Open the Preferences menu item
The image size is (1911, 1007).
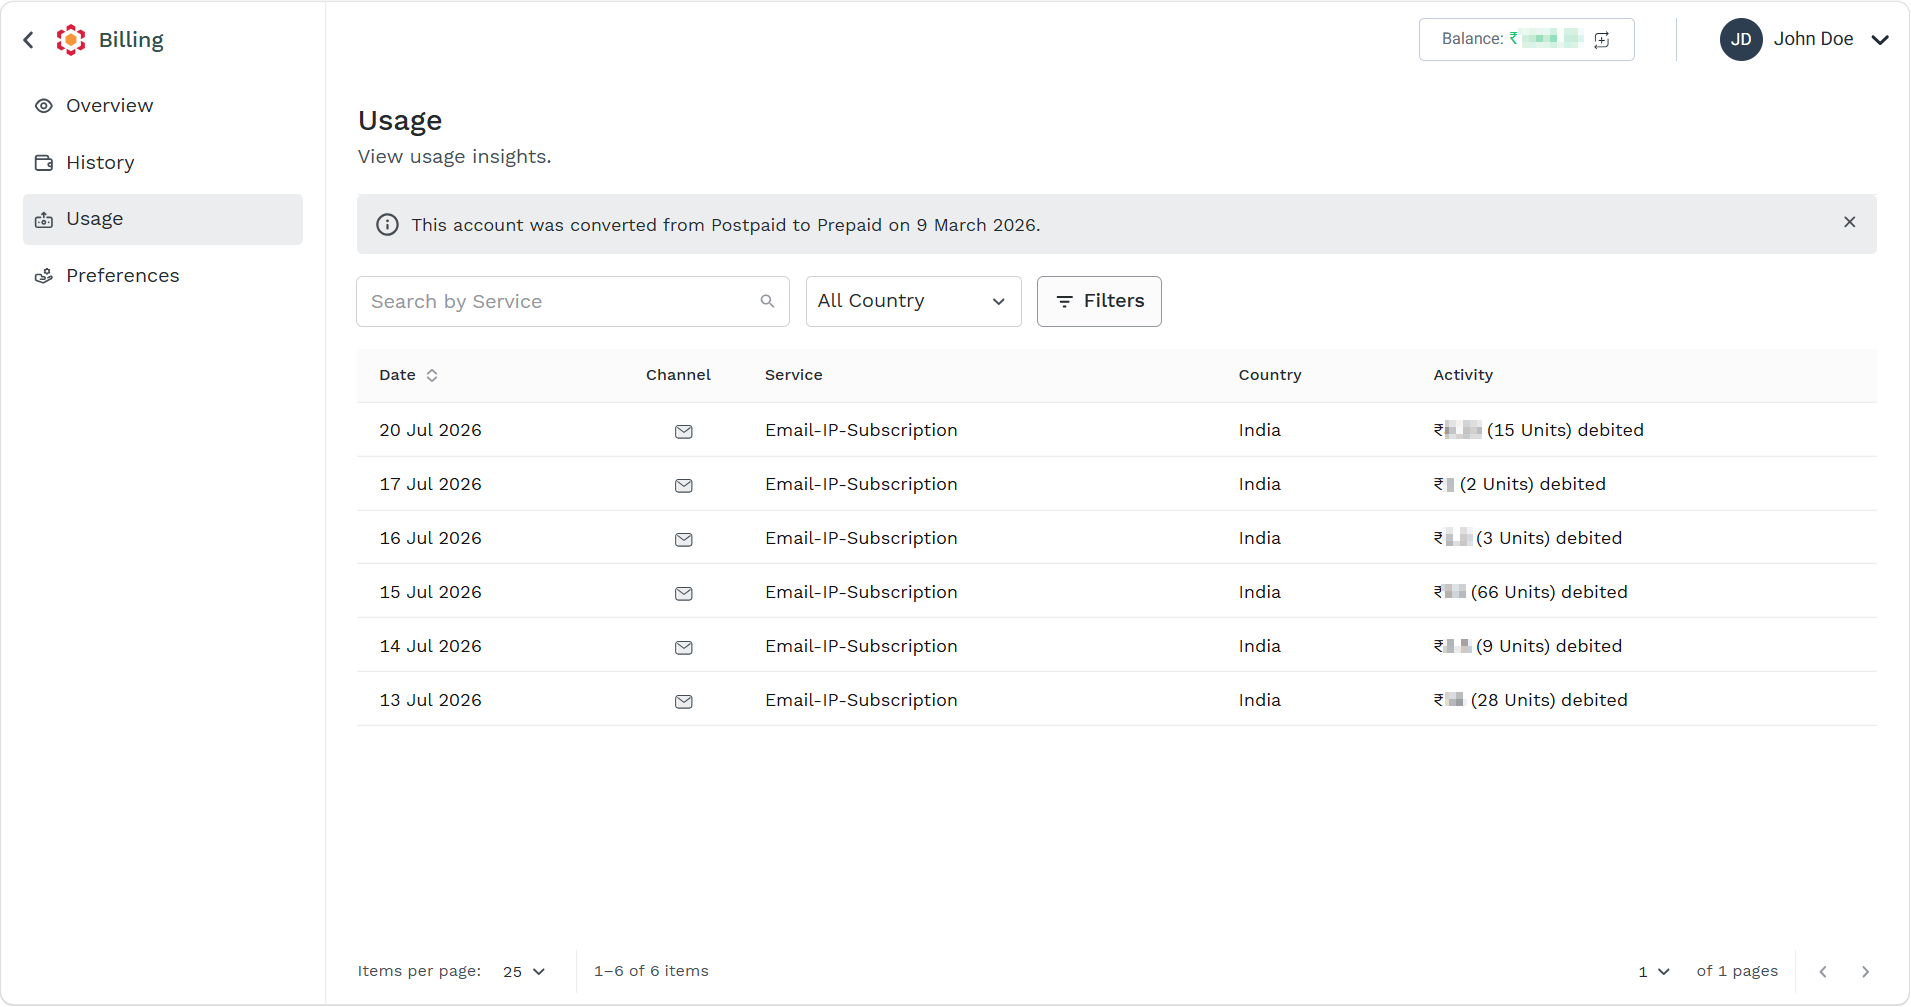(x=163, y=276)
